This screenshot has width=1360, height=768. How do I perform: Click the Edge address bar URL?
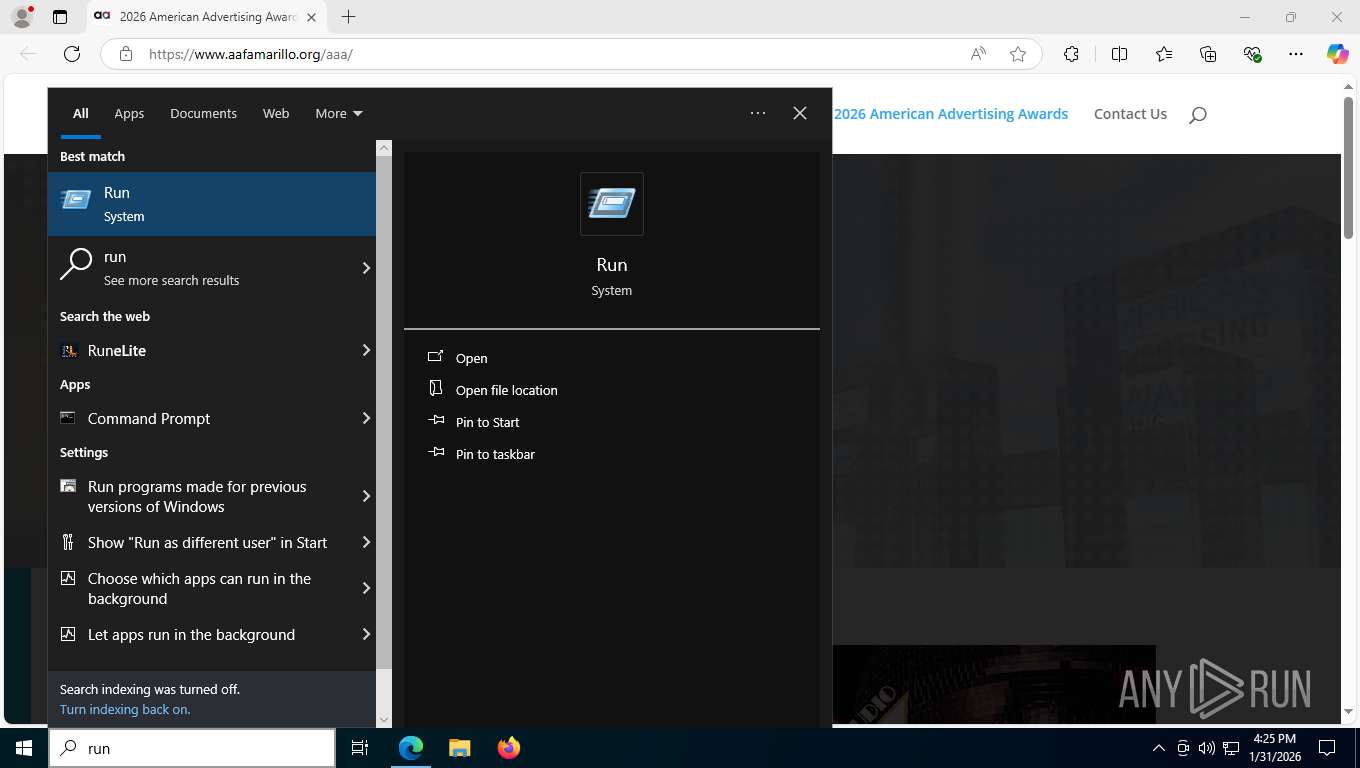coord(250,54)
